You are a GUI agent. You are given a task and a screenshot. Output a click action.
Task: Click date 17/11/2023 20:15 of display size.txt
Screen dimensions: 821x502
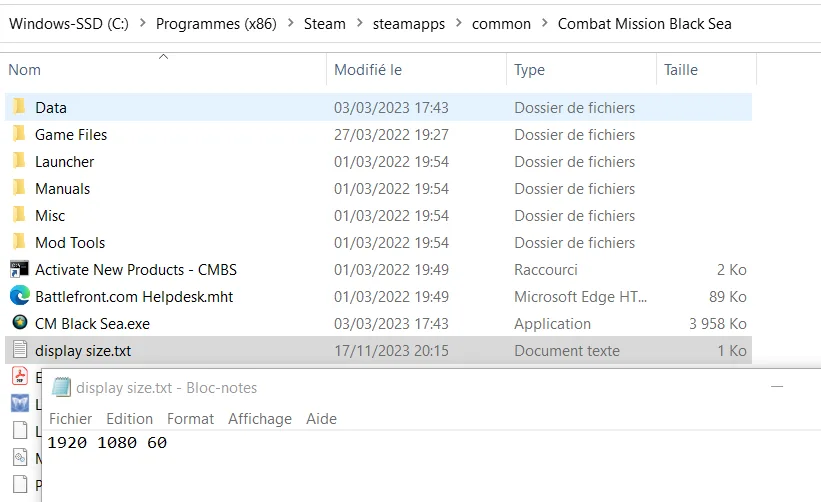tap(391, 351)
